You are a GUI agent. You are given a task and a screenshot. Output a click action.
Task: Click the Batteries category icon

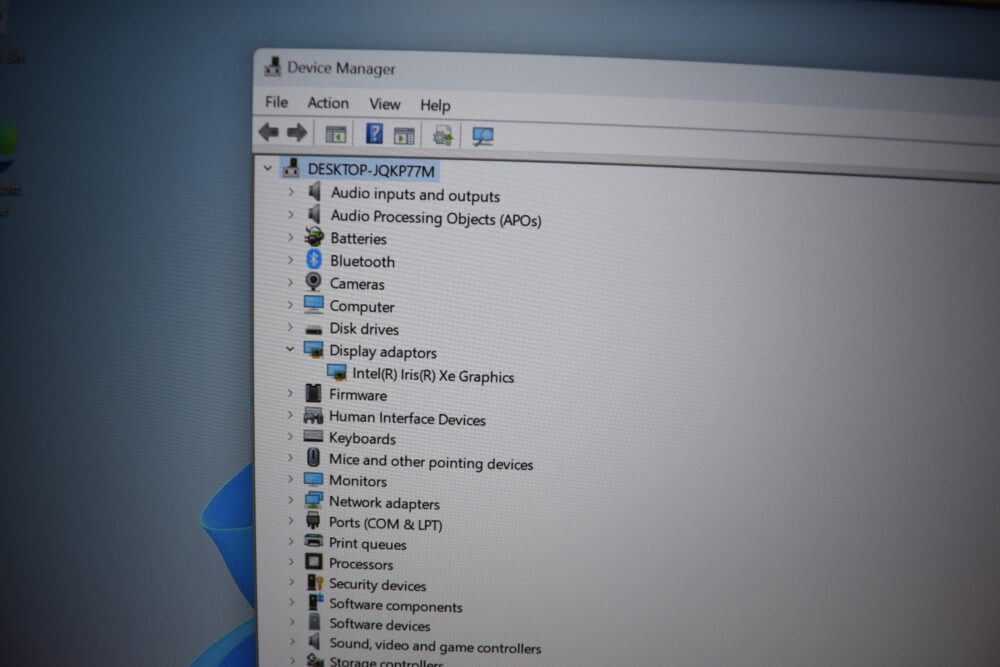pos(314,237)
